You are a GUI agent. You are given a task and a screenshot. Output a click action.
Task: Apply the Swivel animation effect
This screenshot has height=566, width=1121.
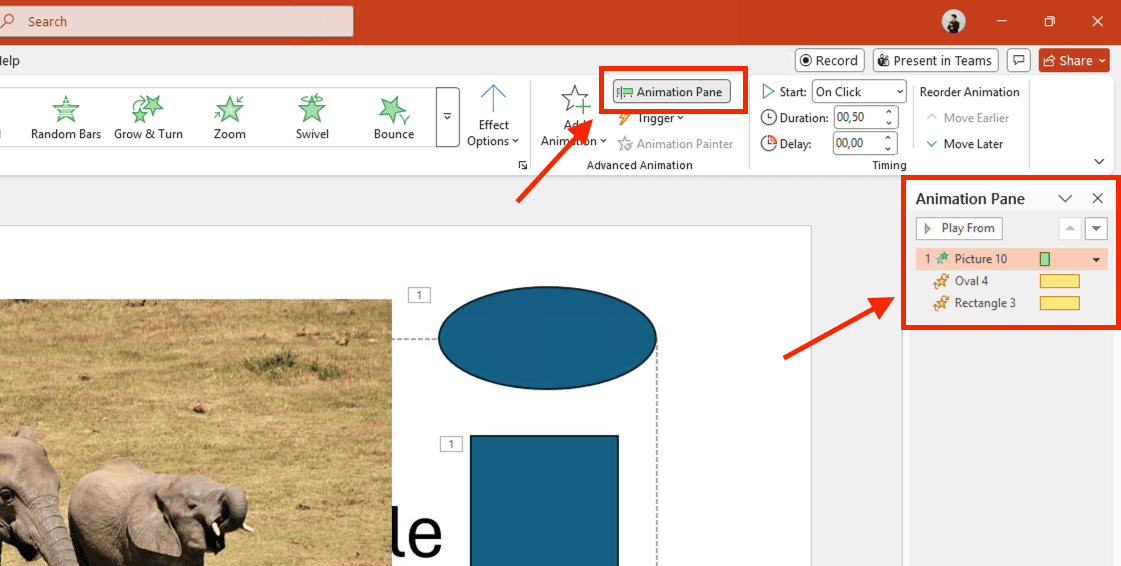[x=312, y=118]
